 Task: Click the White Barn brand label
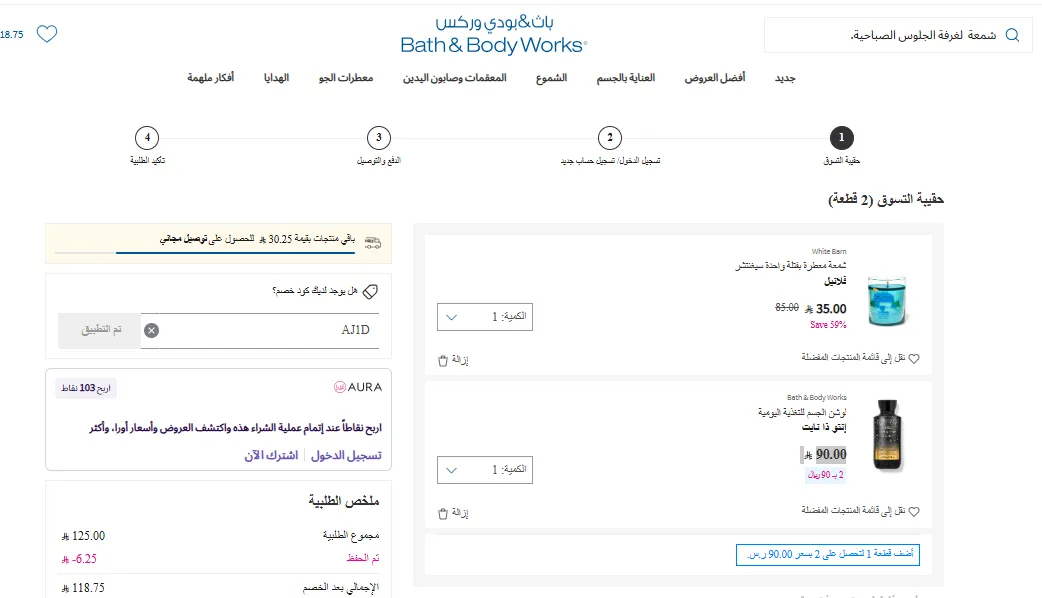[829, 251]
